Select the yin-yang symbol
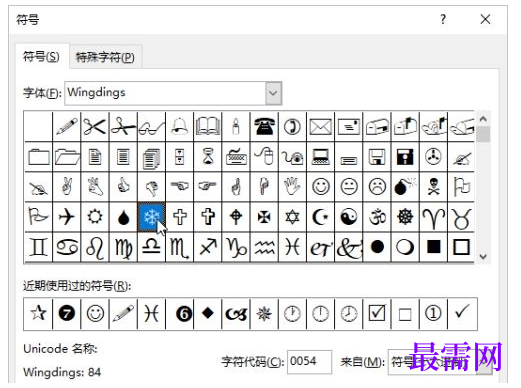 pyautogui.click(x=349, y=217)
